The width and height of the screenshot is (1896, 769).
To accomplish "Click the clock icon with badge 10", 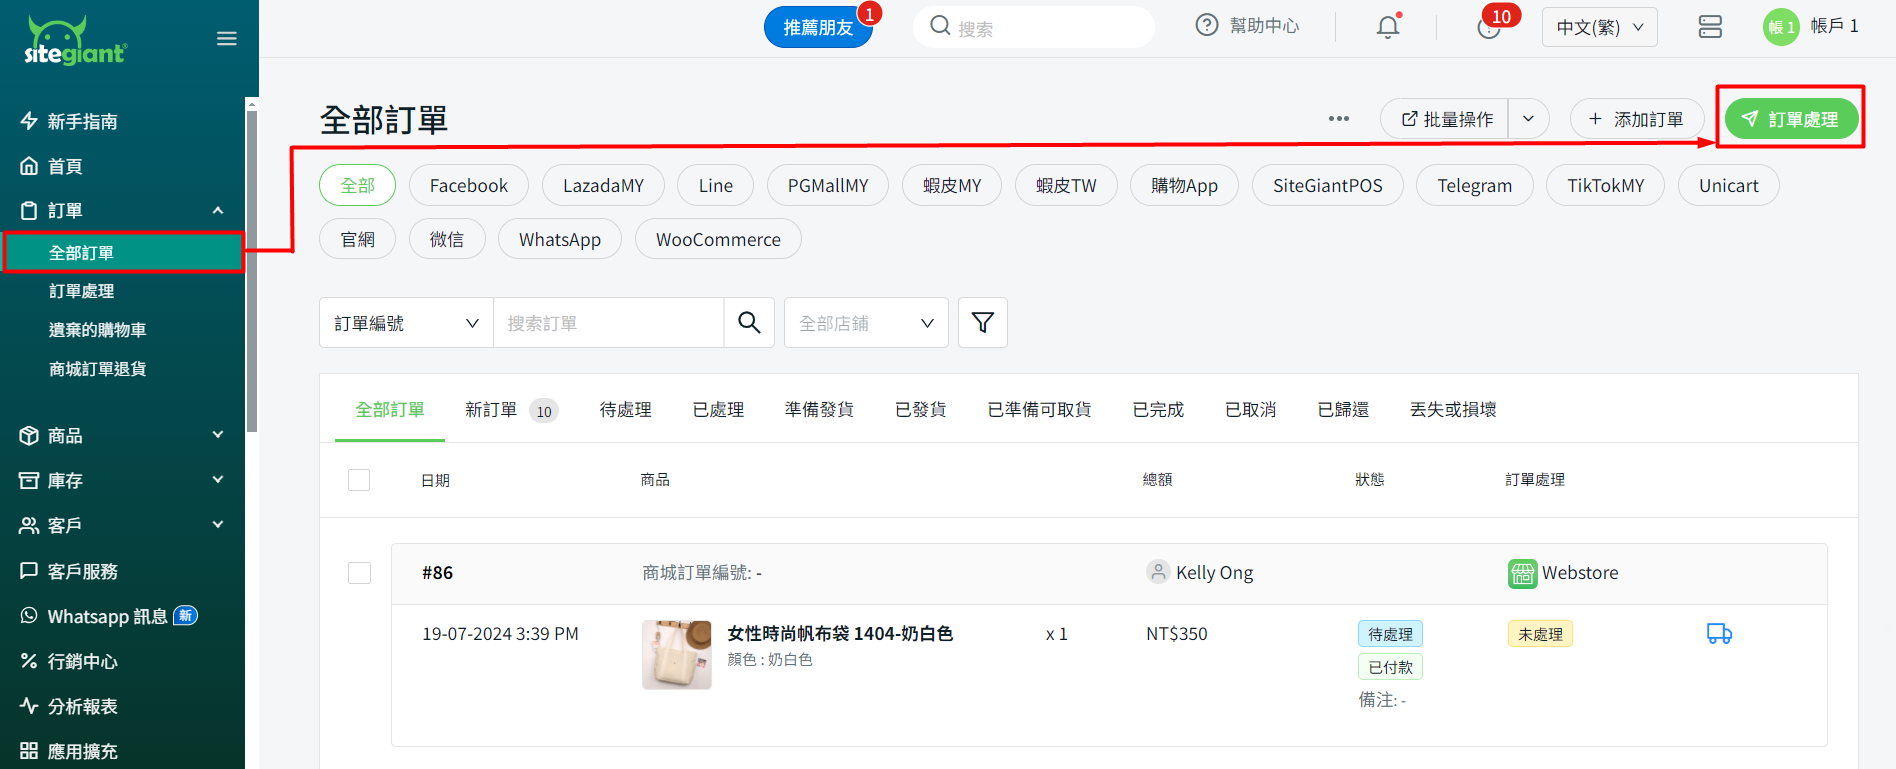I will coord(1489,27).
